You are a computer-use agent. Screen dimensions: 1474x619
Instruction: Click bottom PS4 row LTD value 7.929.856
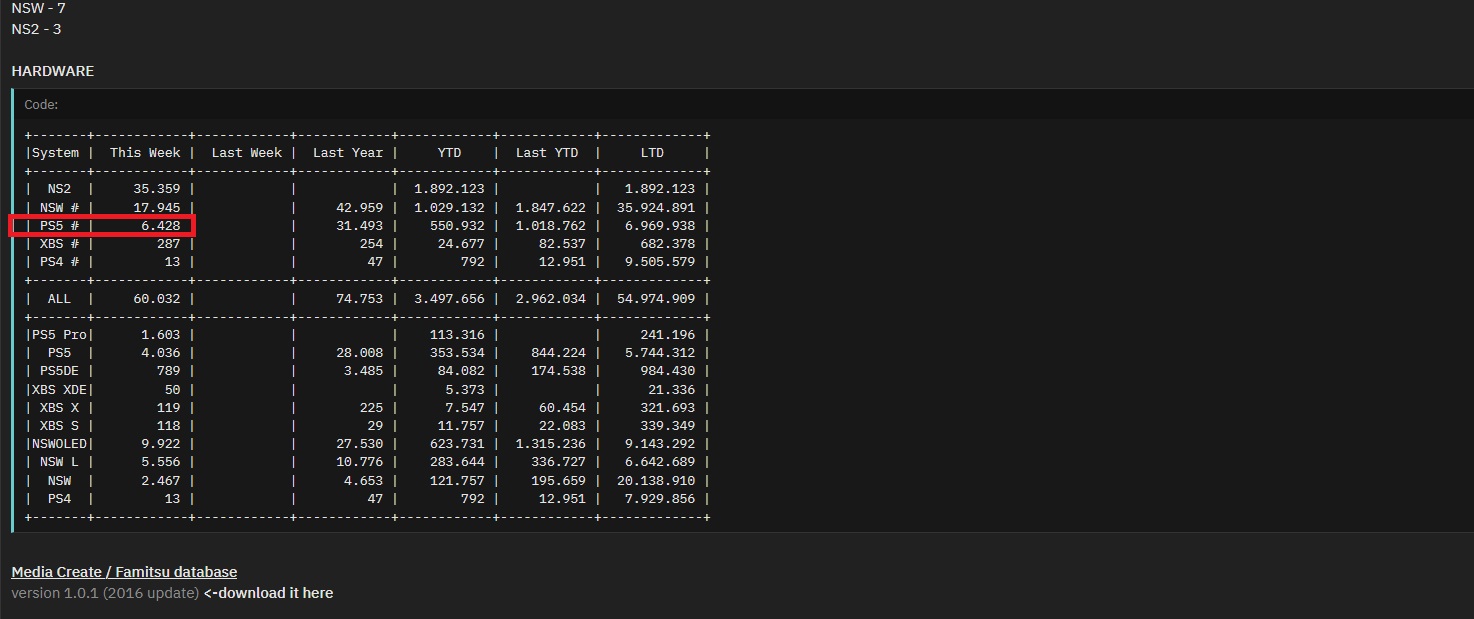click(659, 499)
